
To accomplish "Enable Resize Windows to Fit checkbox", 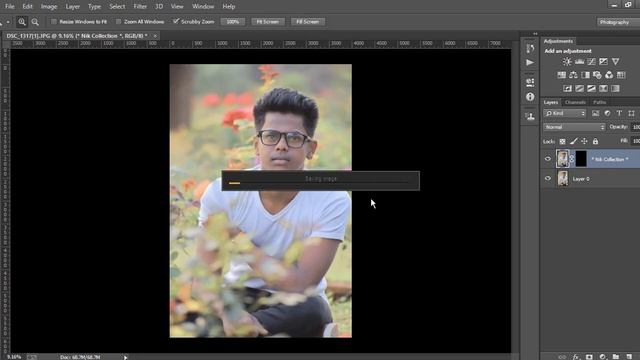I will click(x=53, y=22).
